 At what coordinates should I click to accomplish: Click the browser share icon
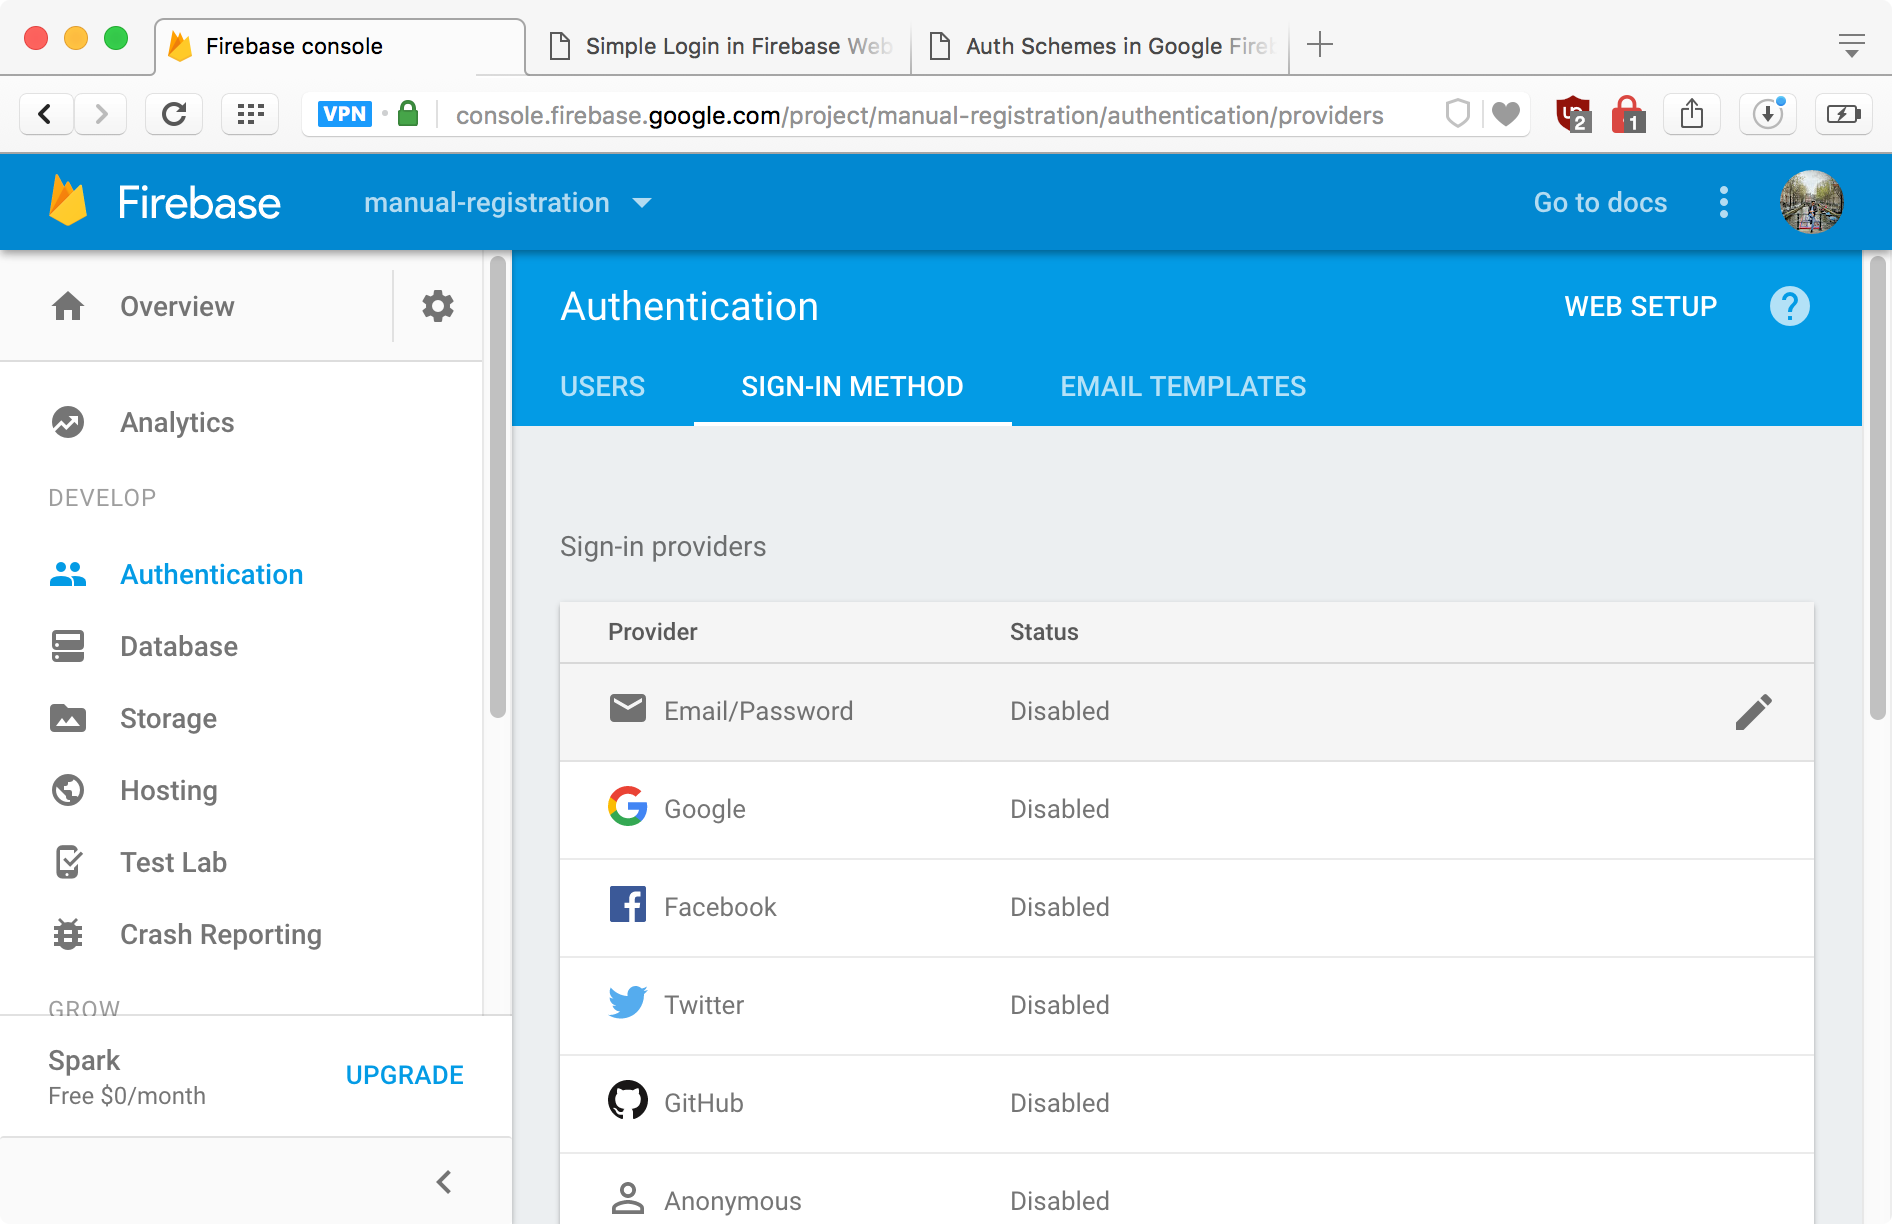pyautogui.click(x=1692, y=114)
